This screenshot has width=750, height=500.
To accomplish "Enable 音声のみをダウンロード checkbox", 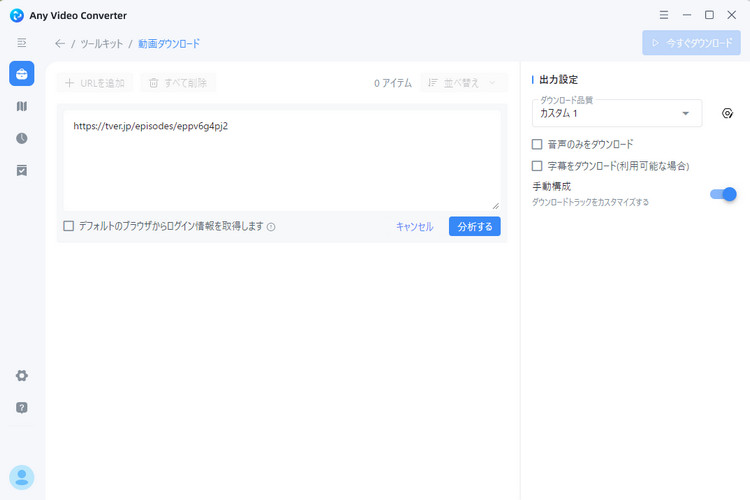I will pyautogui.click(x=537, y=144).
